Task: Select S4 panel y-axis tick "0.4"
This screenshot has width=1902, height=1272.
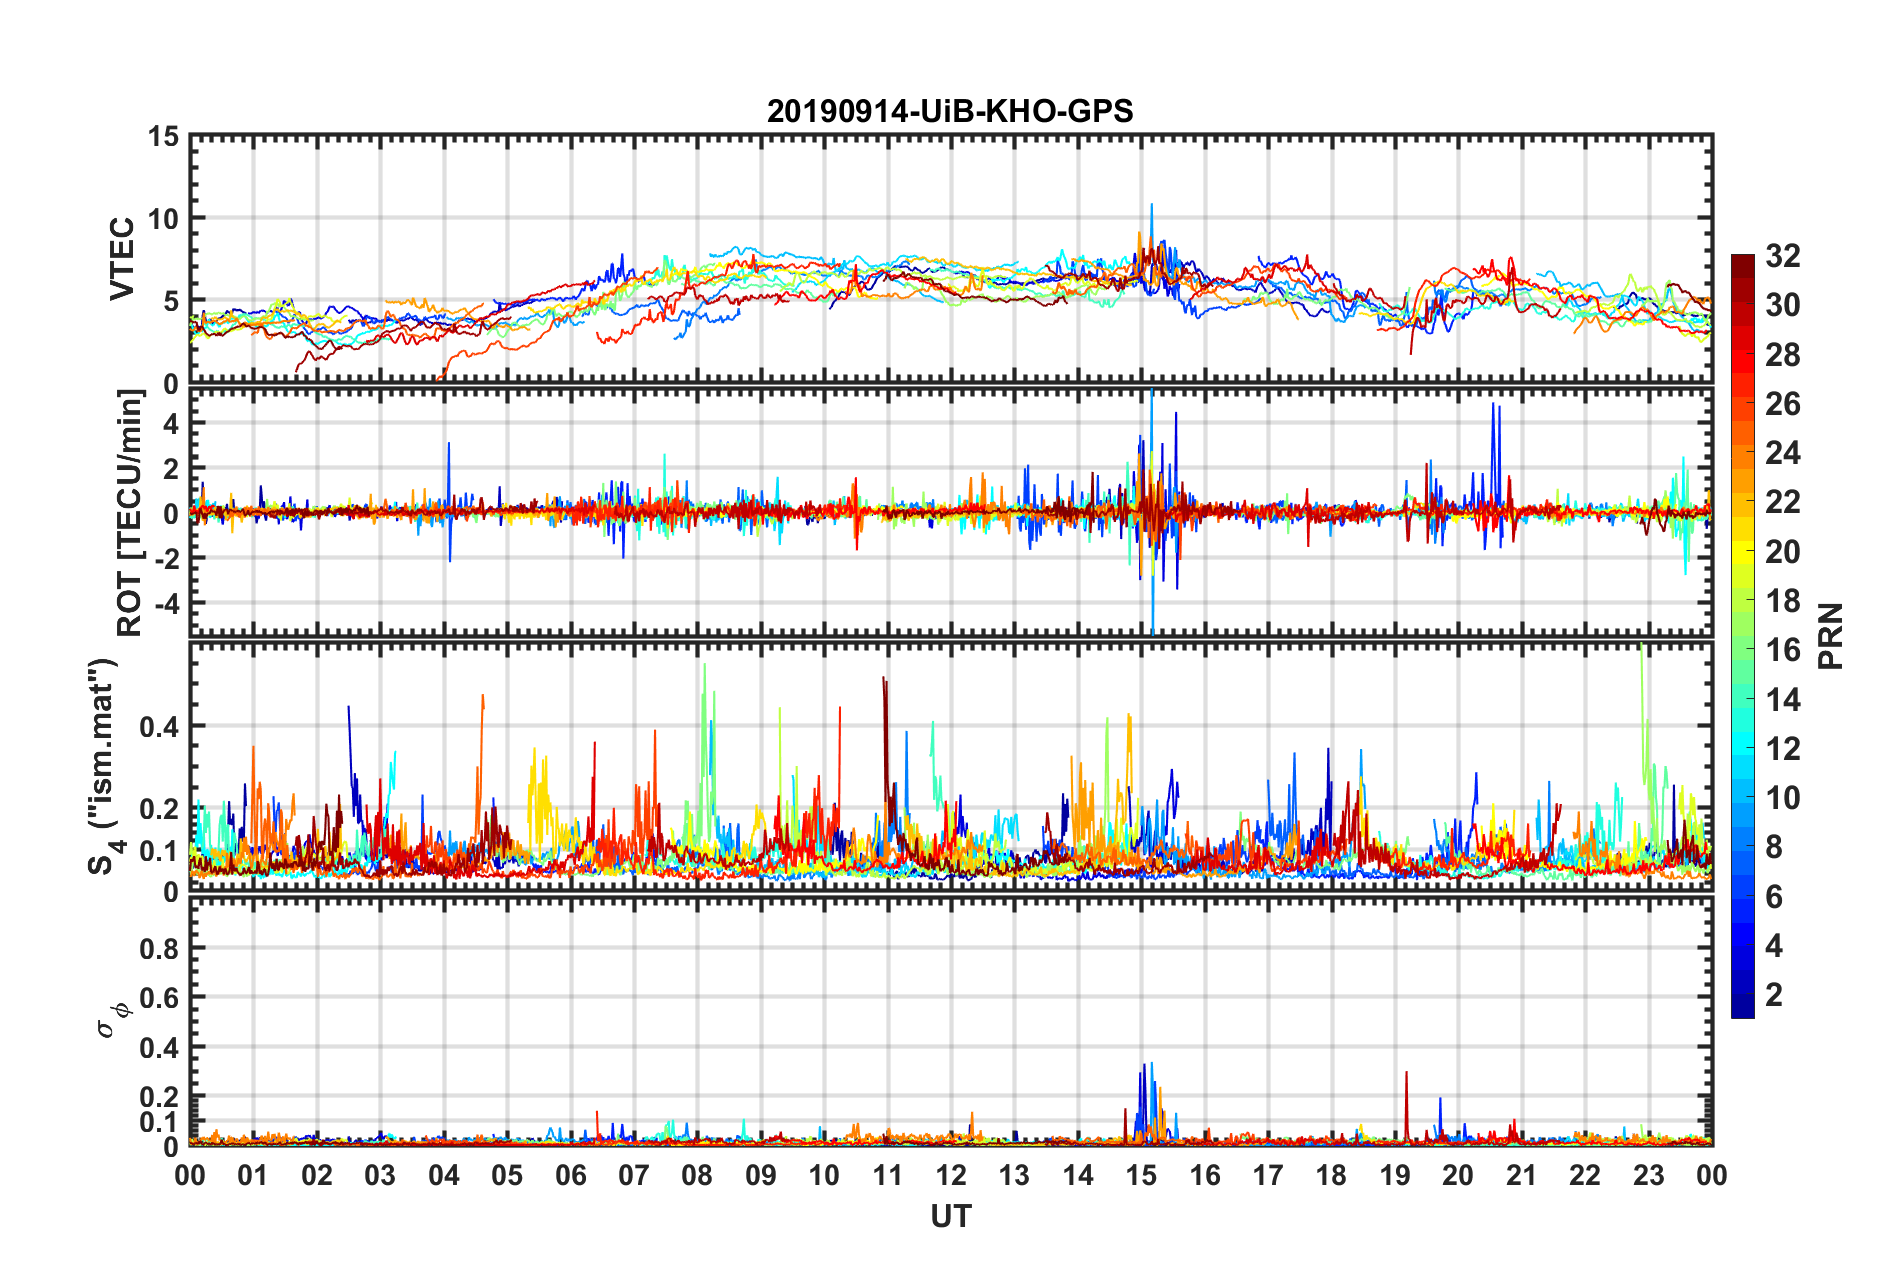Action: pos(159,727)
